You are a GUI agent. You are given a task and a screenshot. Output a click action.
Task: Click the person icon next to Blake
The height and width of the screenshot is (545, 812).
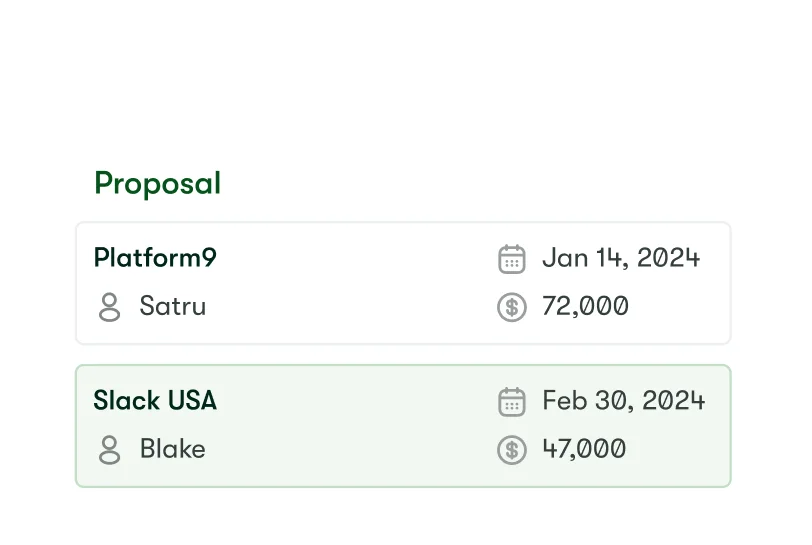coord(110,450)
